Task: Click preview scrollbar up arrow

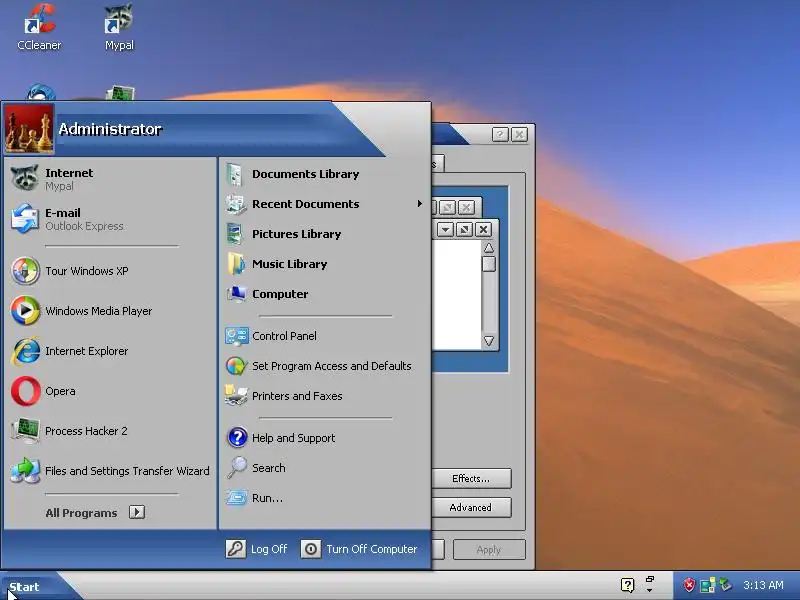Action: [489, 248]
